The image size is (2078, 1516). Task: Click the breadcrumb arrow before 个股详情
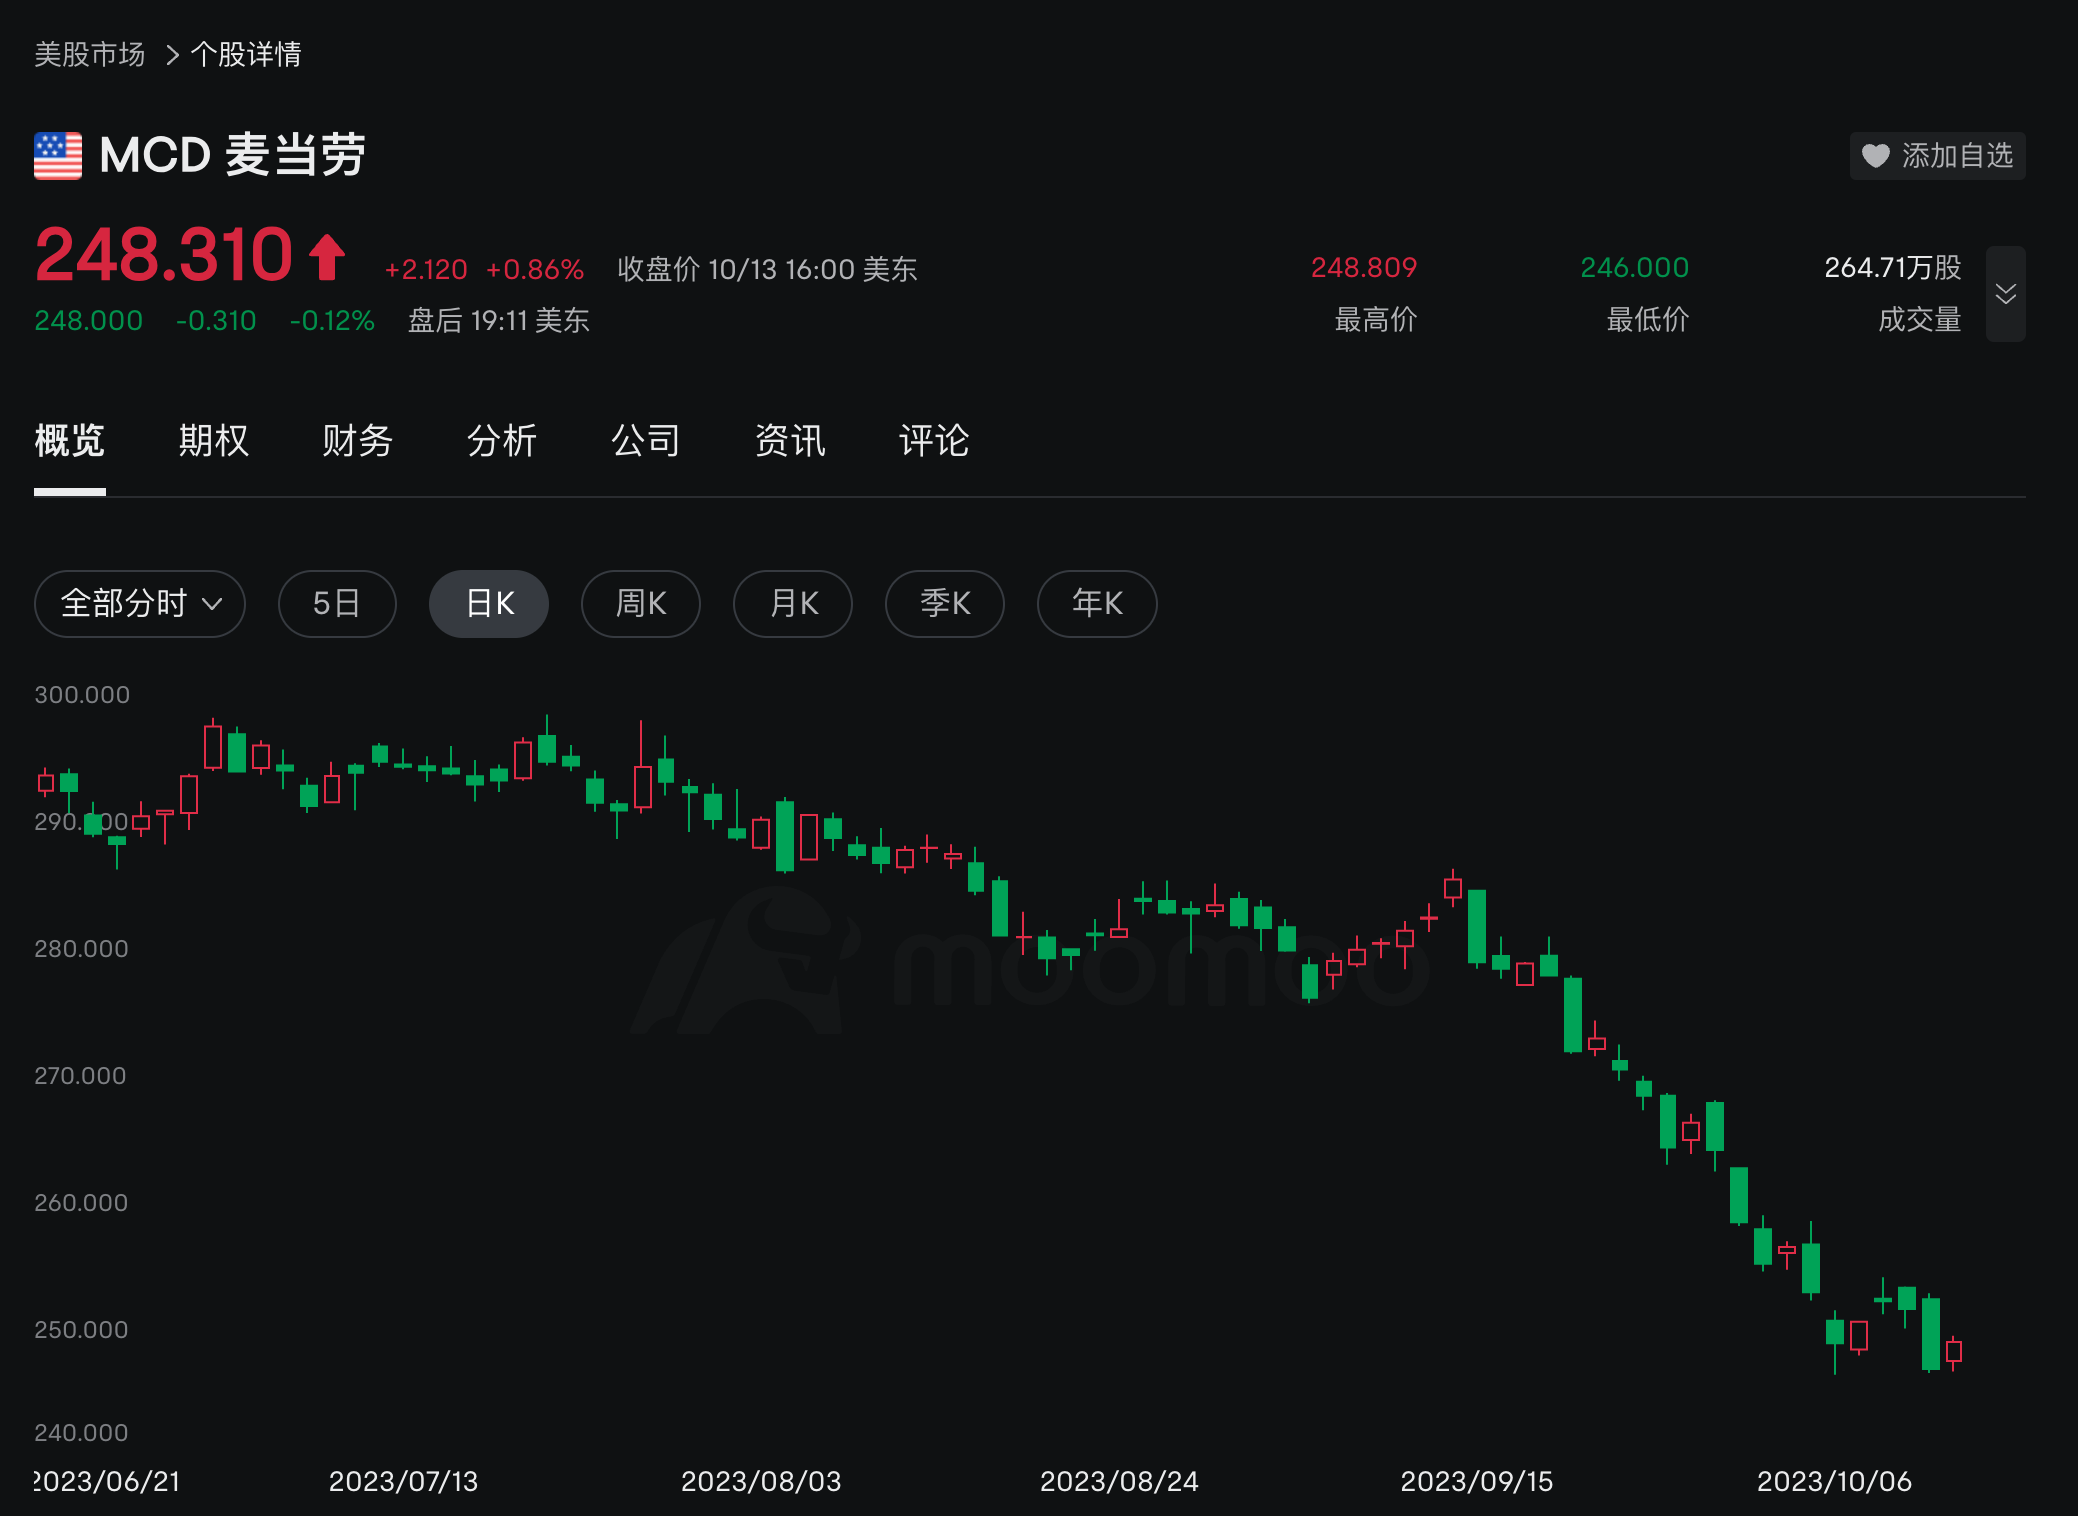click(x=172, y=55)
